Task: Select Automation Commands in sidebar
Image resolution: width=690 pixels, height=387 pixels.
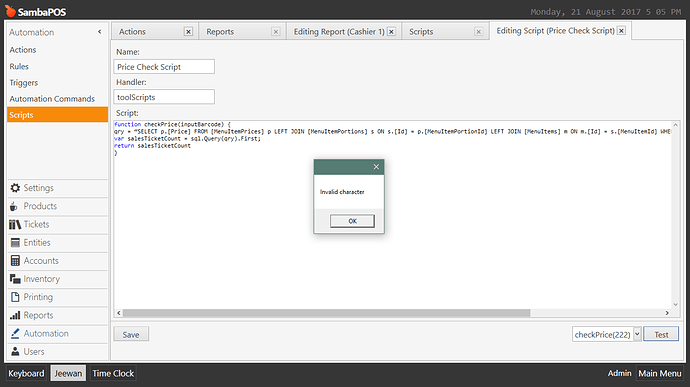Action: [52, 99]
